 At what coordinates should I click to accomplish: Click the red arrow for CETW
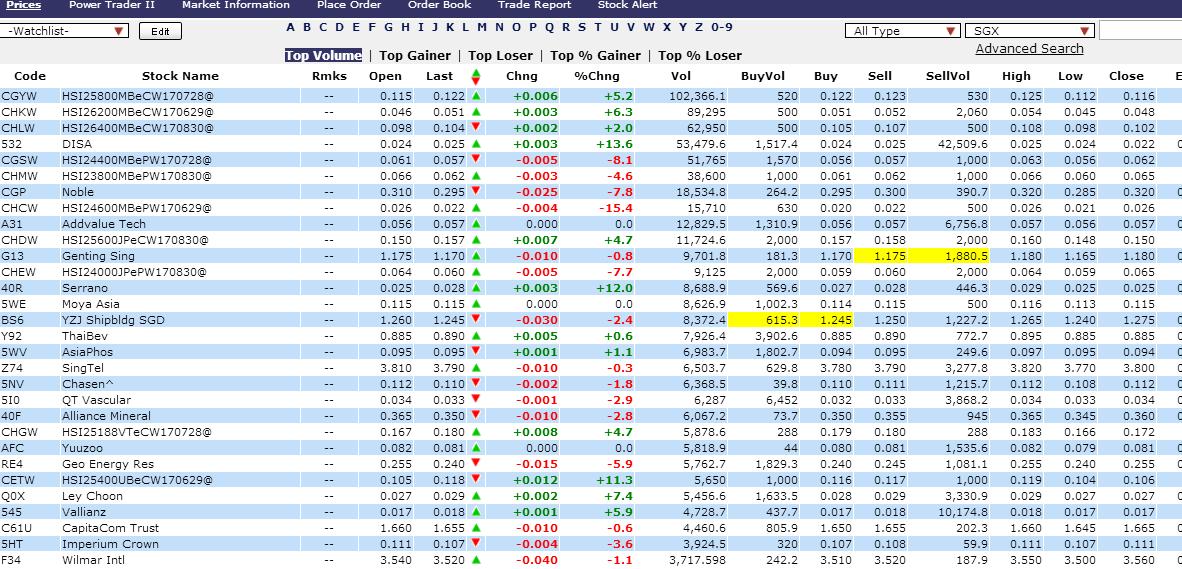pos(476,479)
